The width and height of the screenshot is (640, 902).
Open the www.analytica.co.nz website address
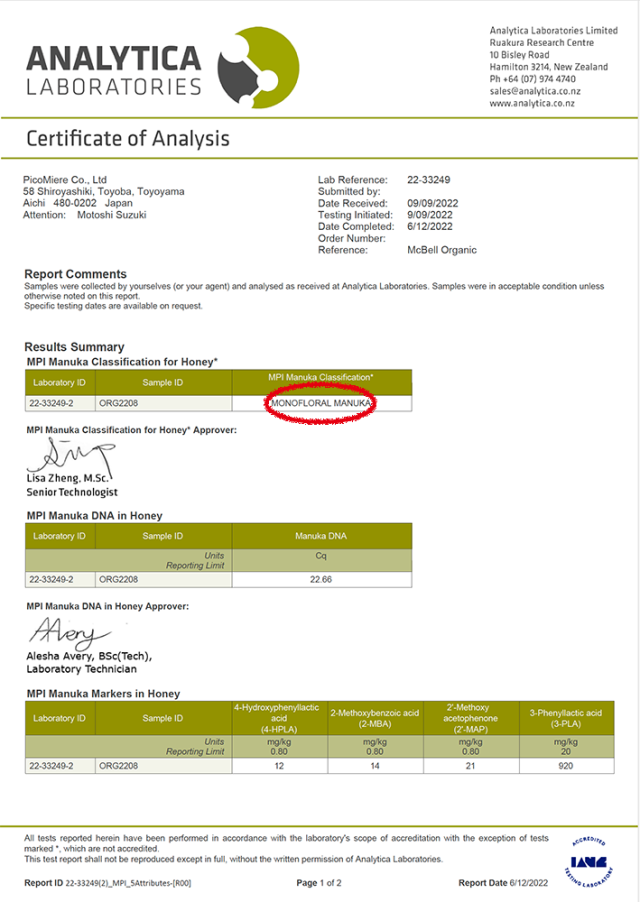coord(532,103)
